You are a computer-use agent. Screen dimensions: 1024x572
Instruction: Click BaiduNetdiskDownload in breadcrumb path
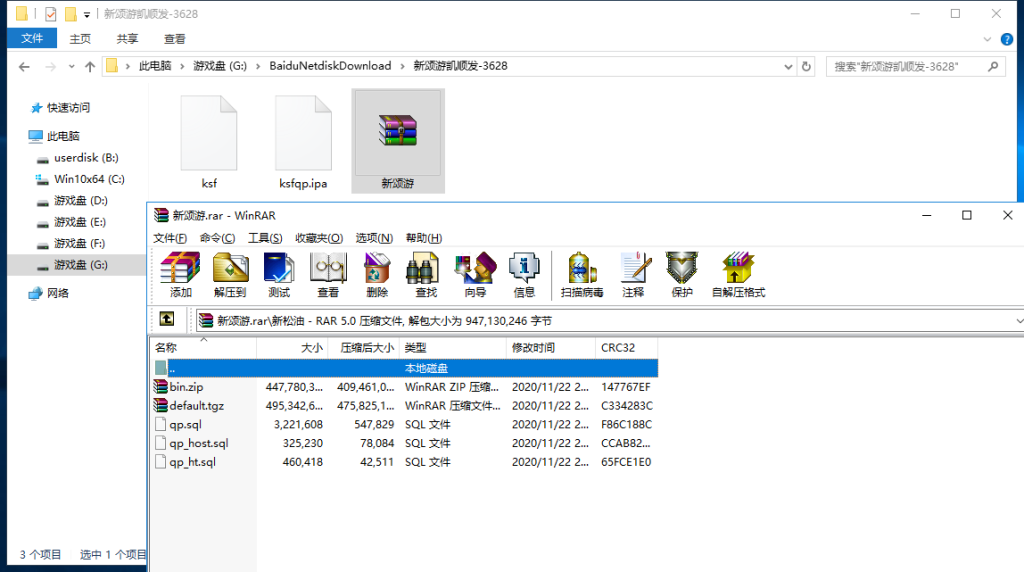pos(330,66)
